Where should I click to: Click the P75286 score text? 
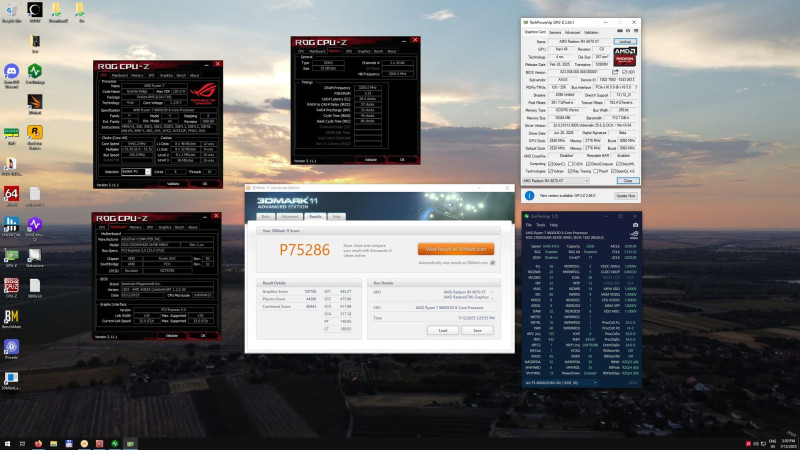click(x=305, y=249)
